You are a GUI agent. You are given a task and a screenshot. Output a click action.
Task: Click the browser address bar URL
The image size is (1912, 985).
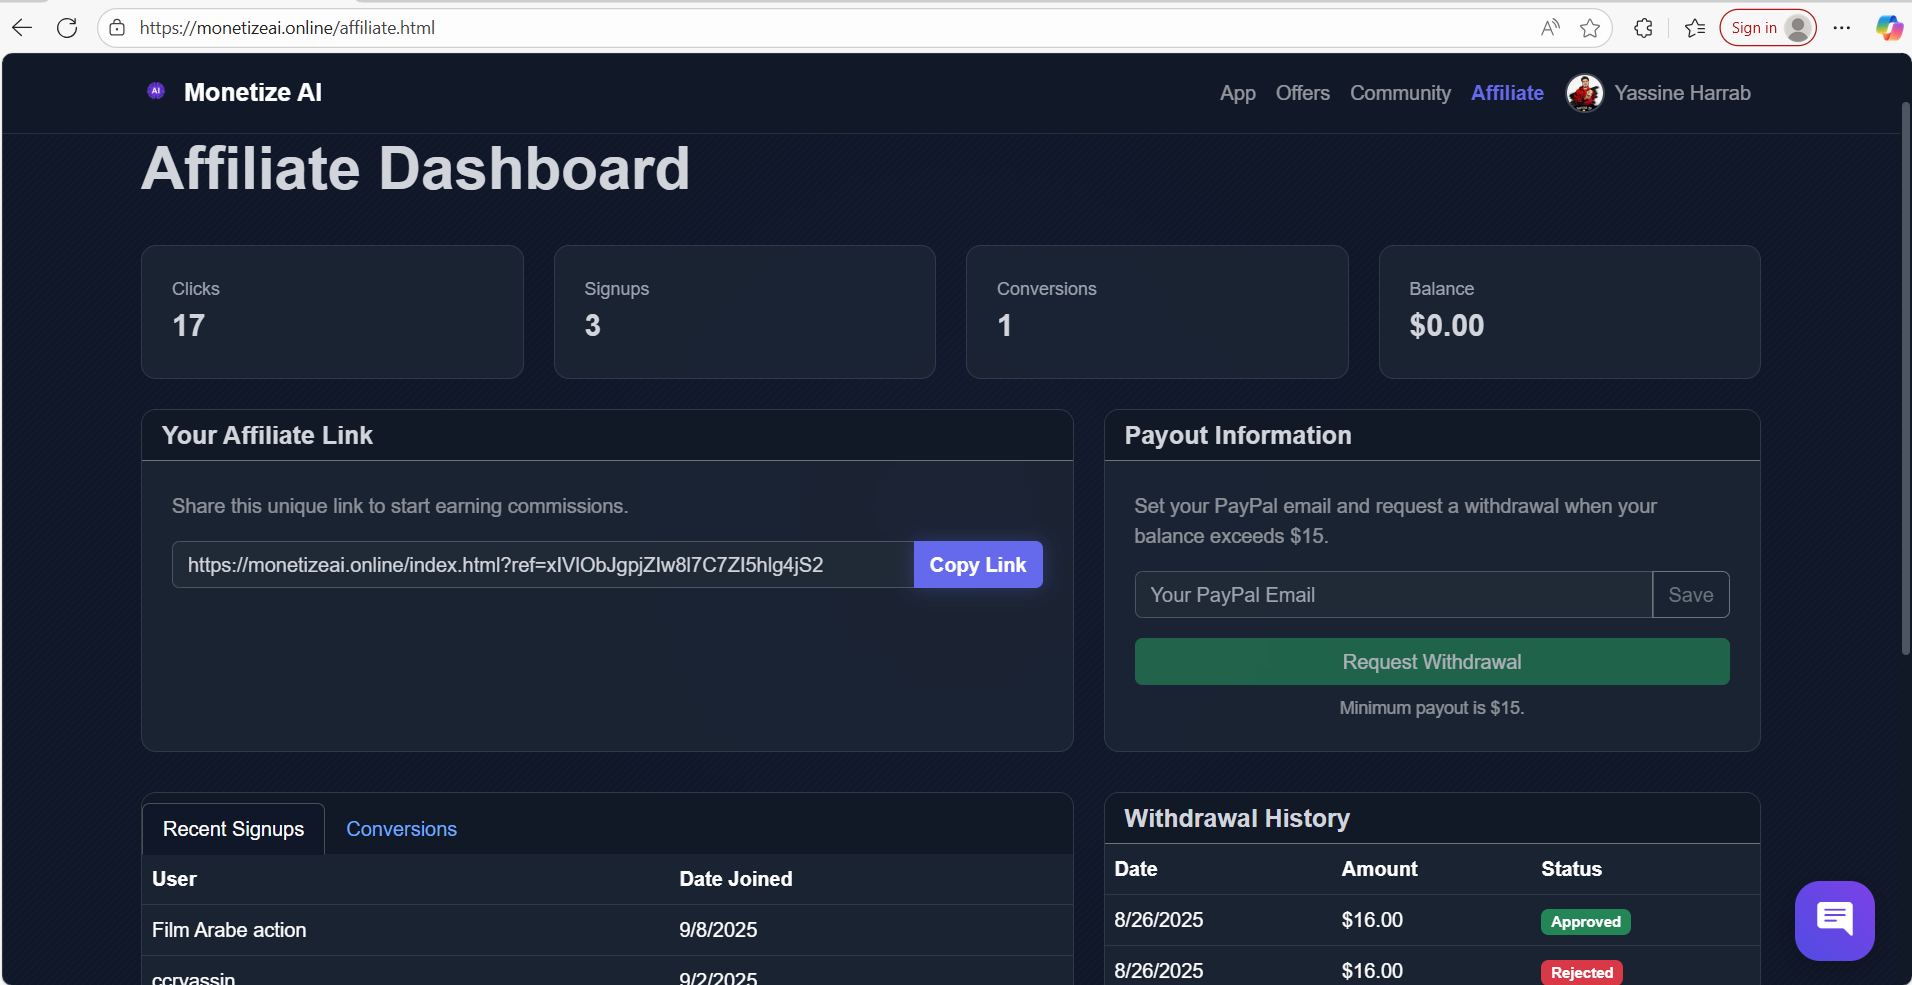point(287,28)
